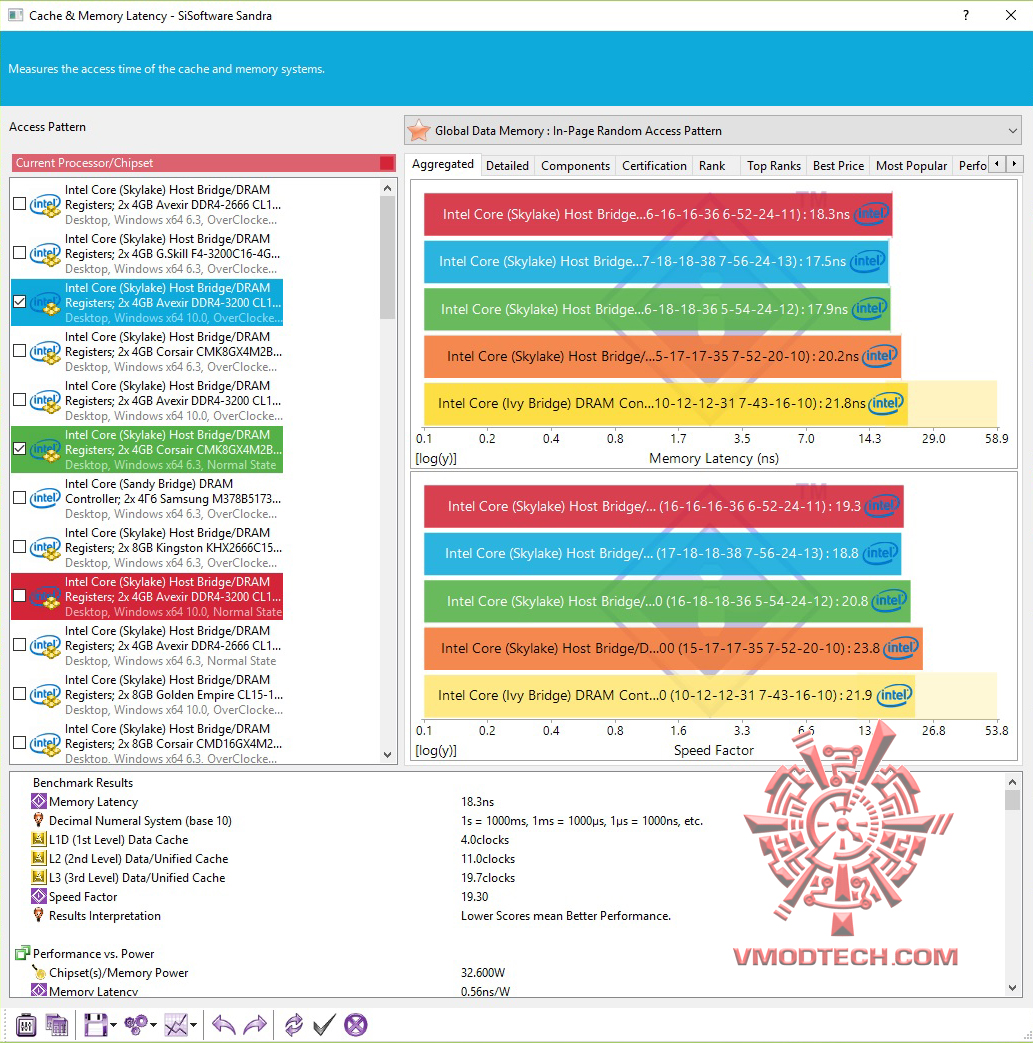Click processor list scroll-up arrow
The image size is (1033, 1043).
click(x=388, y=188)
